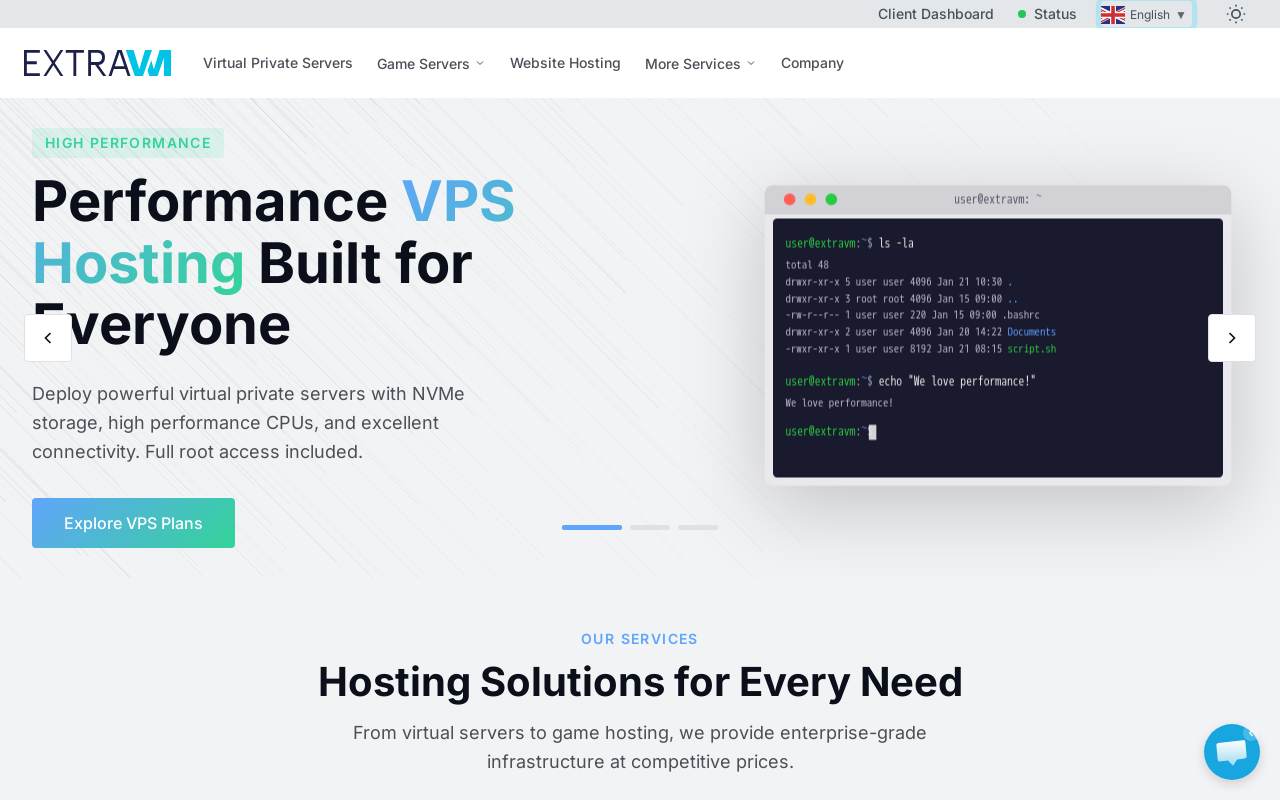Click the ExtraVM logo
The height and width of the screenshot is (800, 1280).
(97, 63)
